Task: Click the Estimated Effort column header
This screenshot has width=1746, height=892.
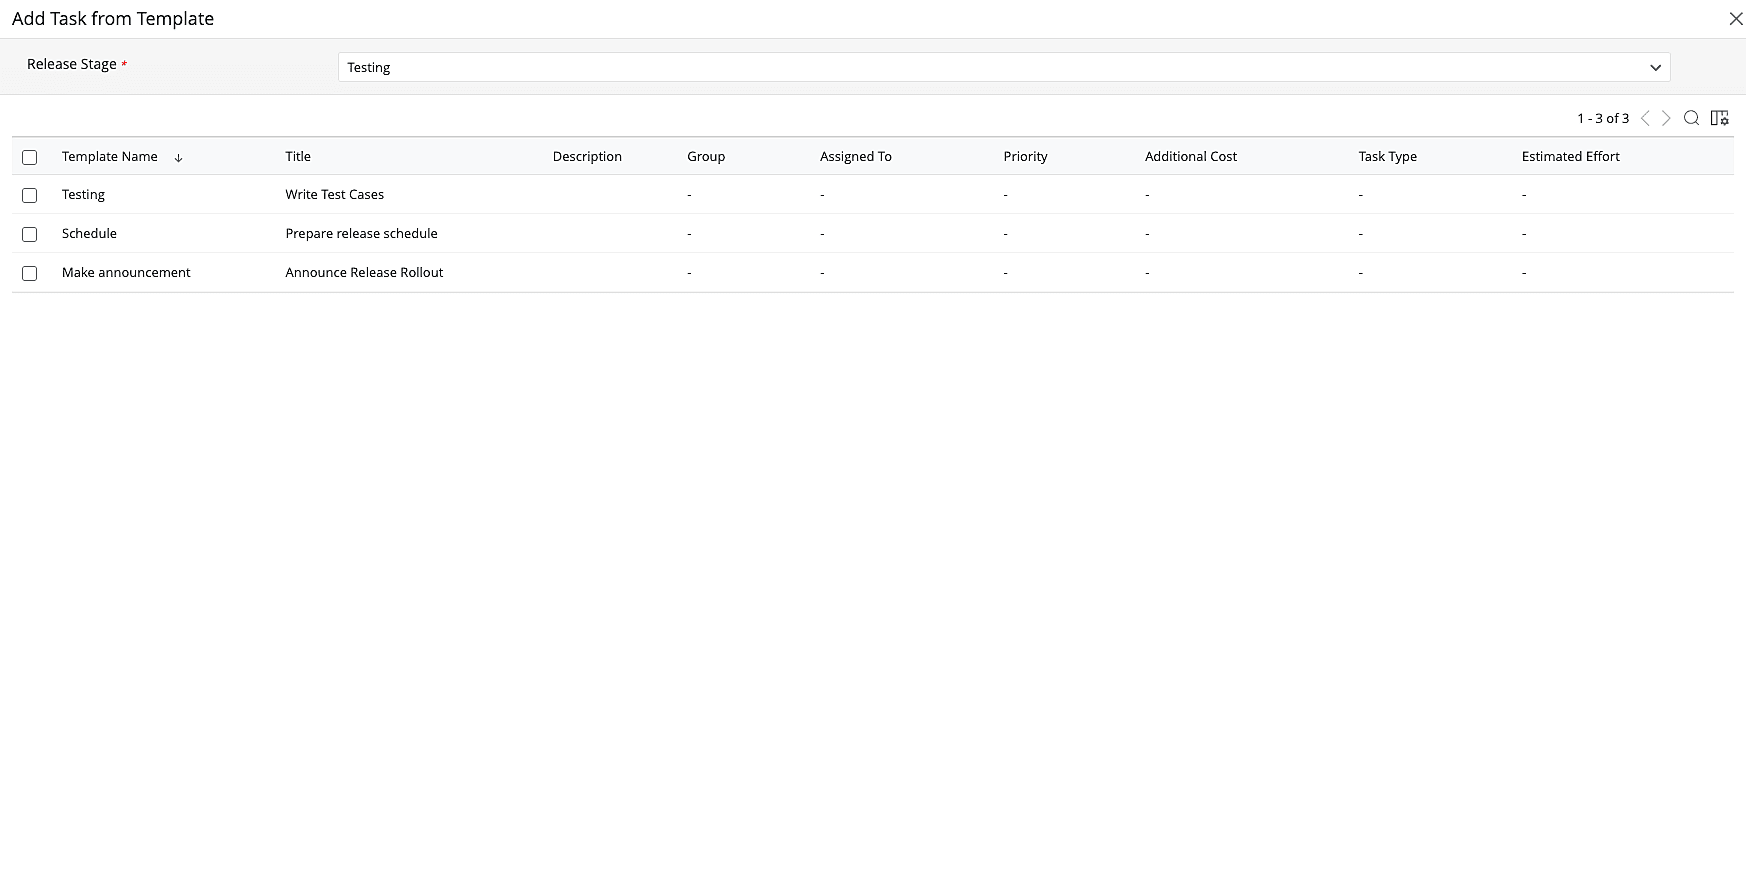Action: coord(1570,156)
